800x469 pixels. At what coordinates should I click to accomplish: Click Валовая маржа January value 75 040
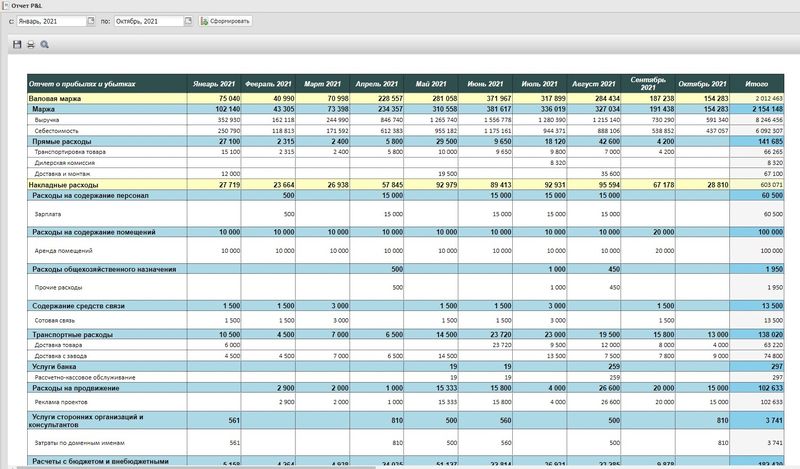click(230, 98)
